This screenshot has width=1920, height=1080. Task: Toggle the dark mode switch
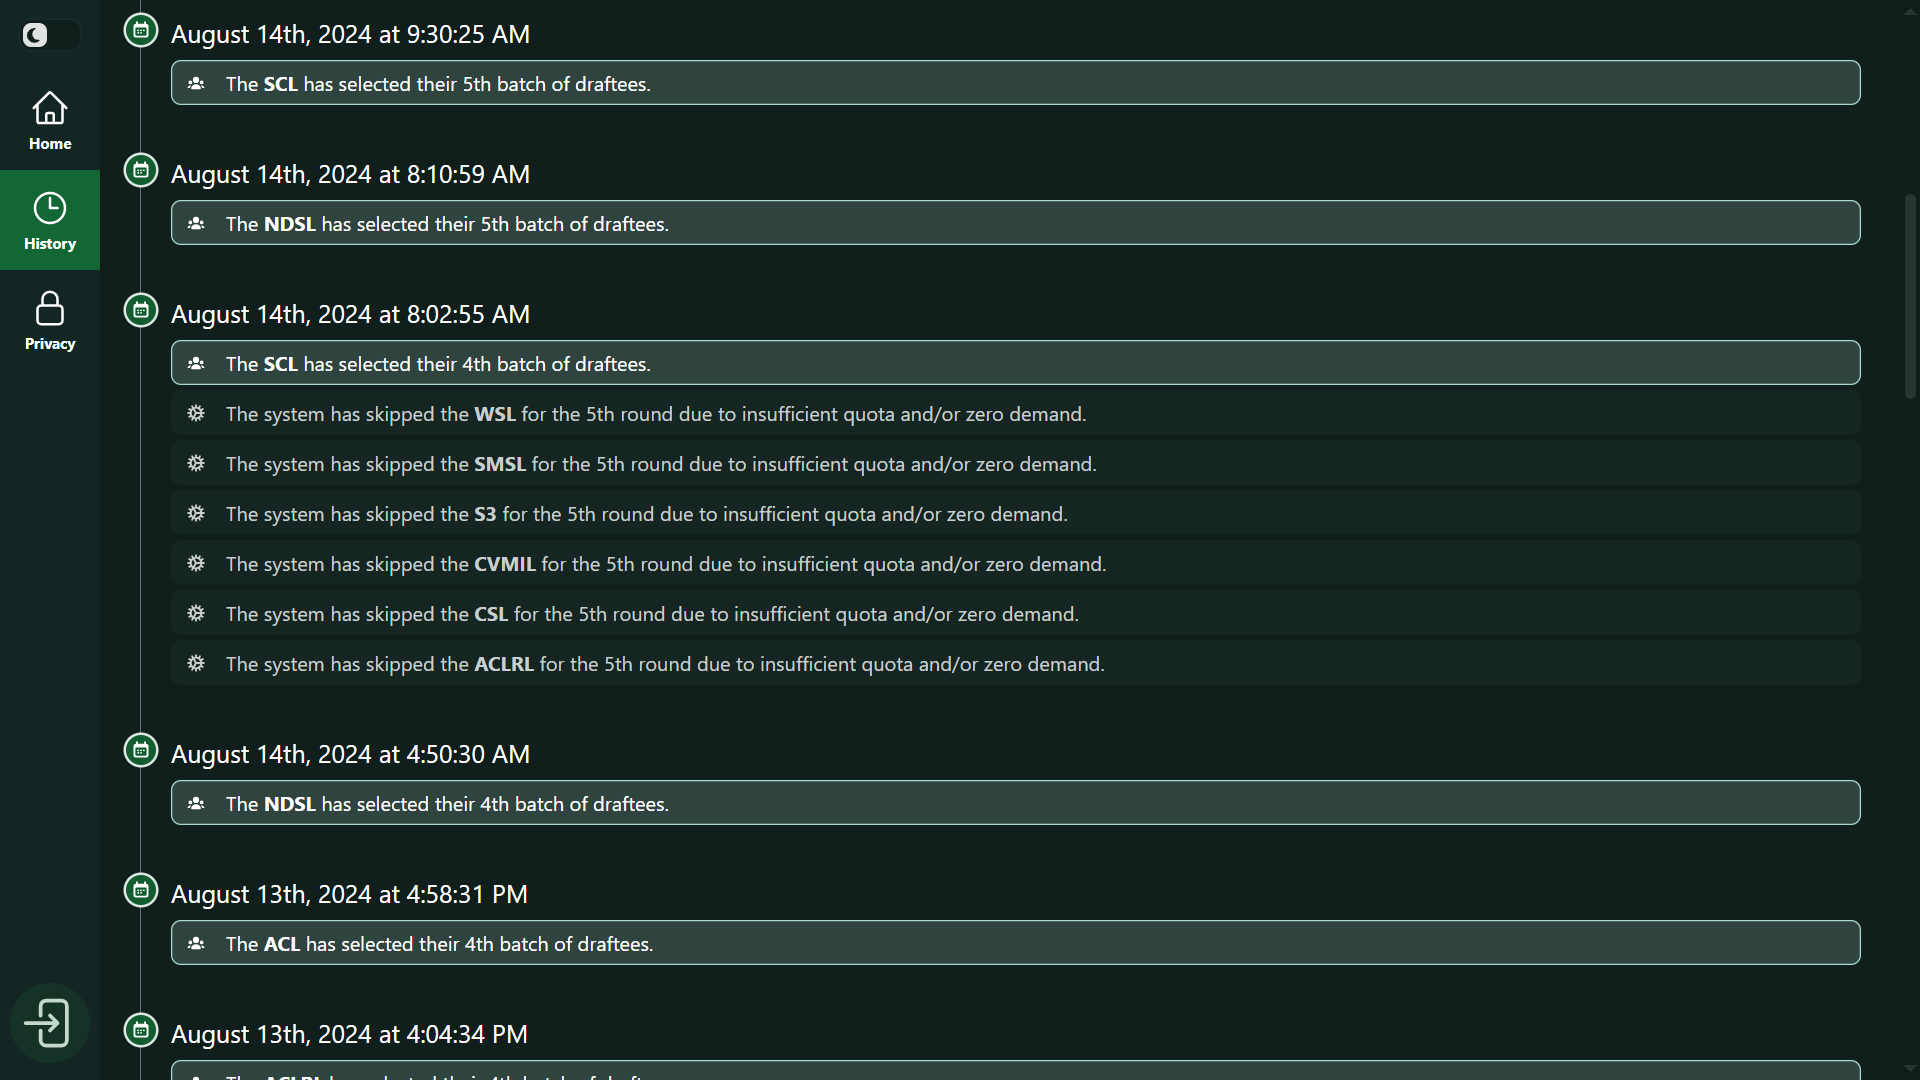coord(50,35)
